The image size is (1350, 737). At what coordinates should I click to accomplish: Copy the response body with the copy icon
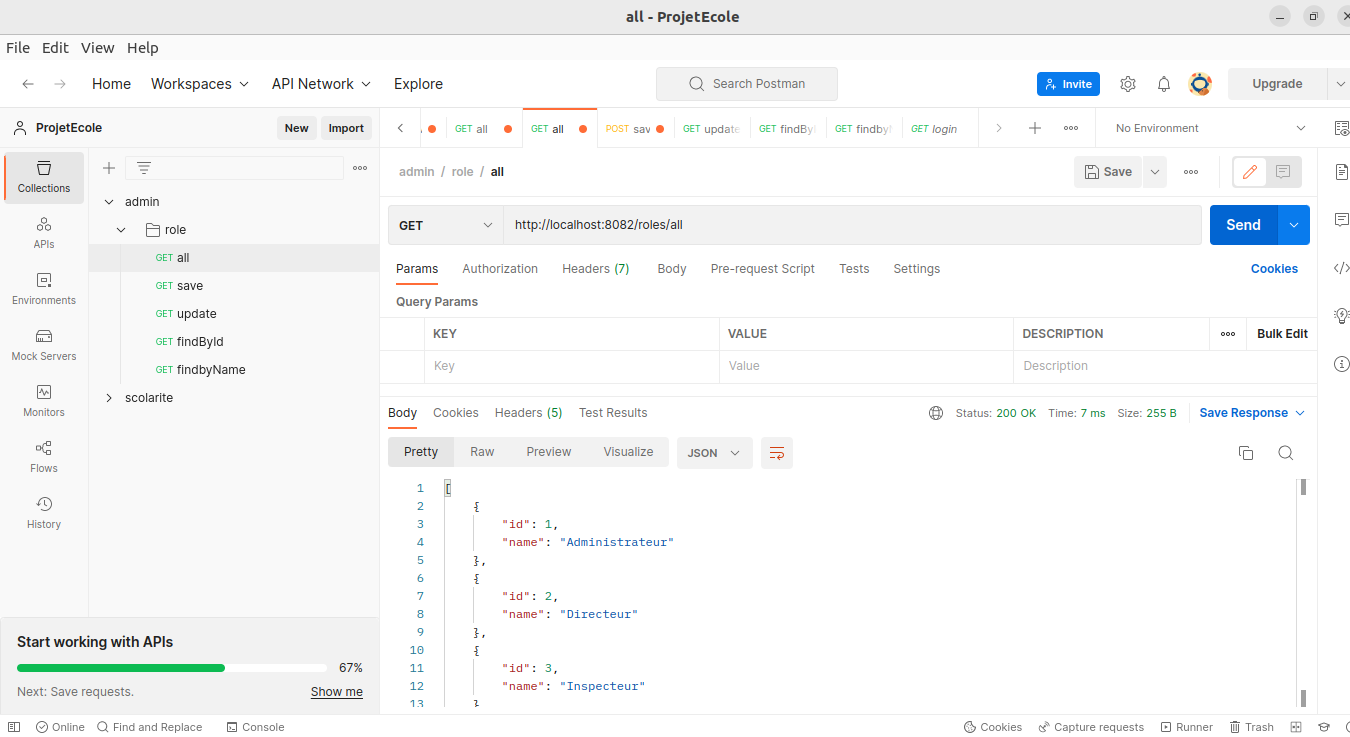coord(1246,453)
